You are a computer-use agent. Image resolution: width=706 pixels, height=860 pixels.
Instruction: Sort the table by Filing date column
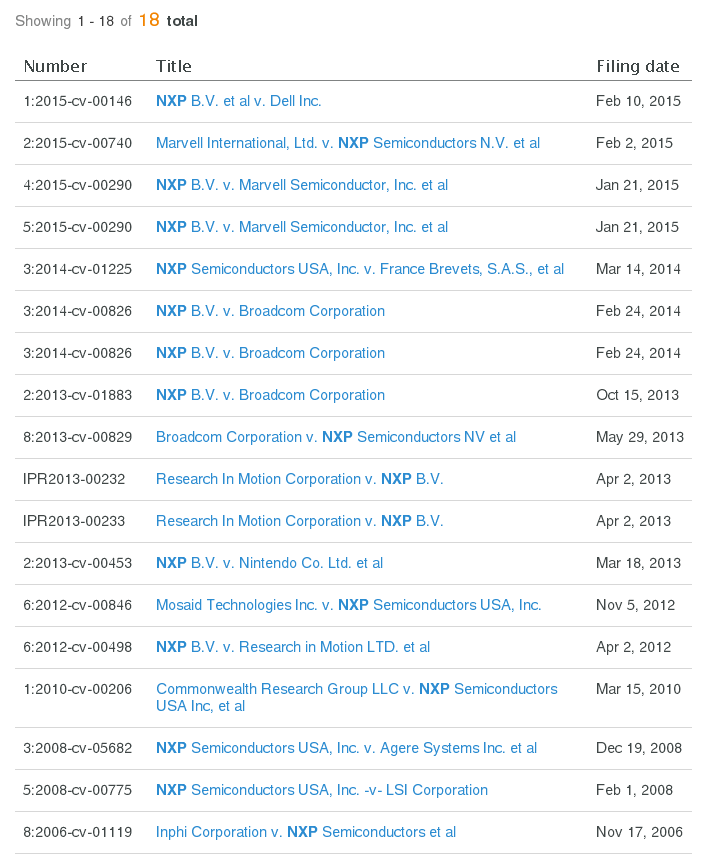point(638,66)
